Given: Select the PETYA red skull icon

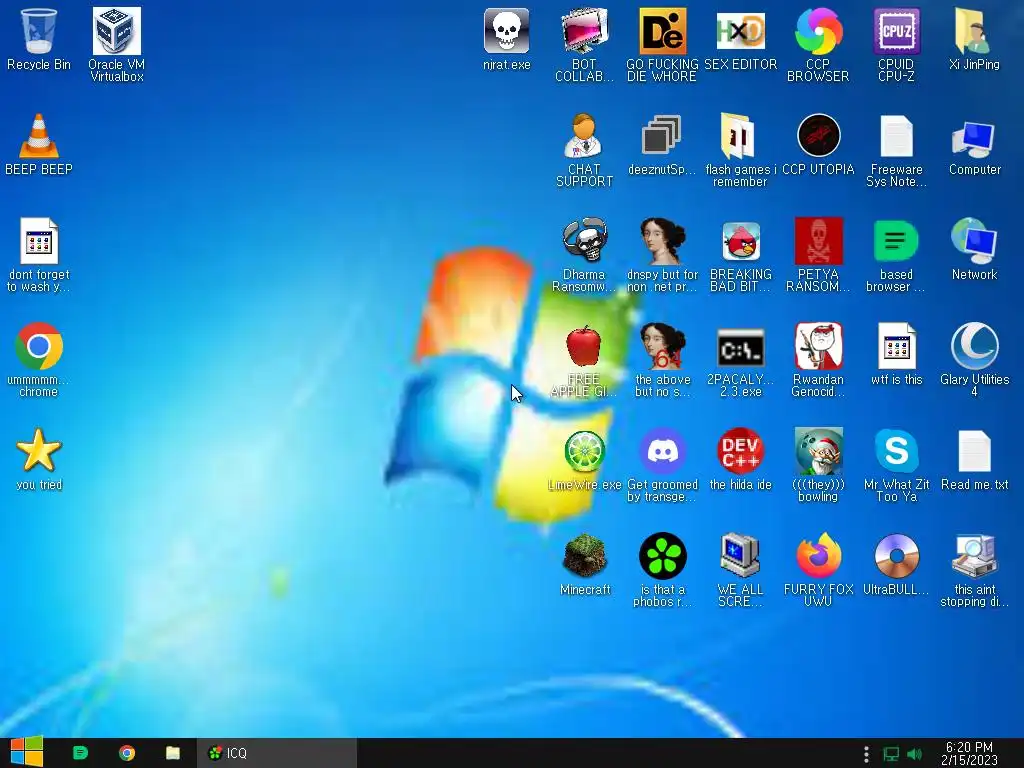Looking at the screenshot, I should point(818,241).
